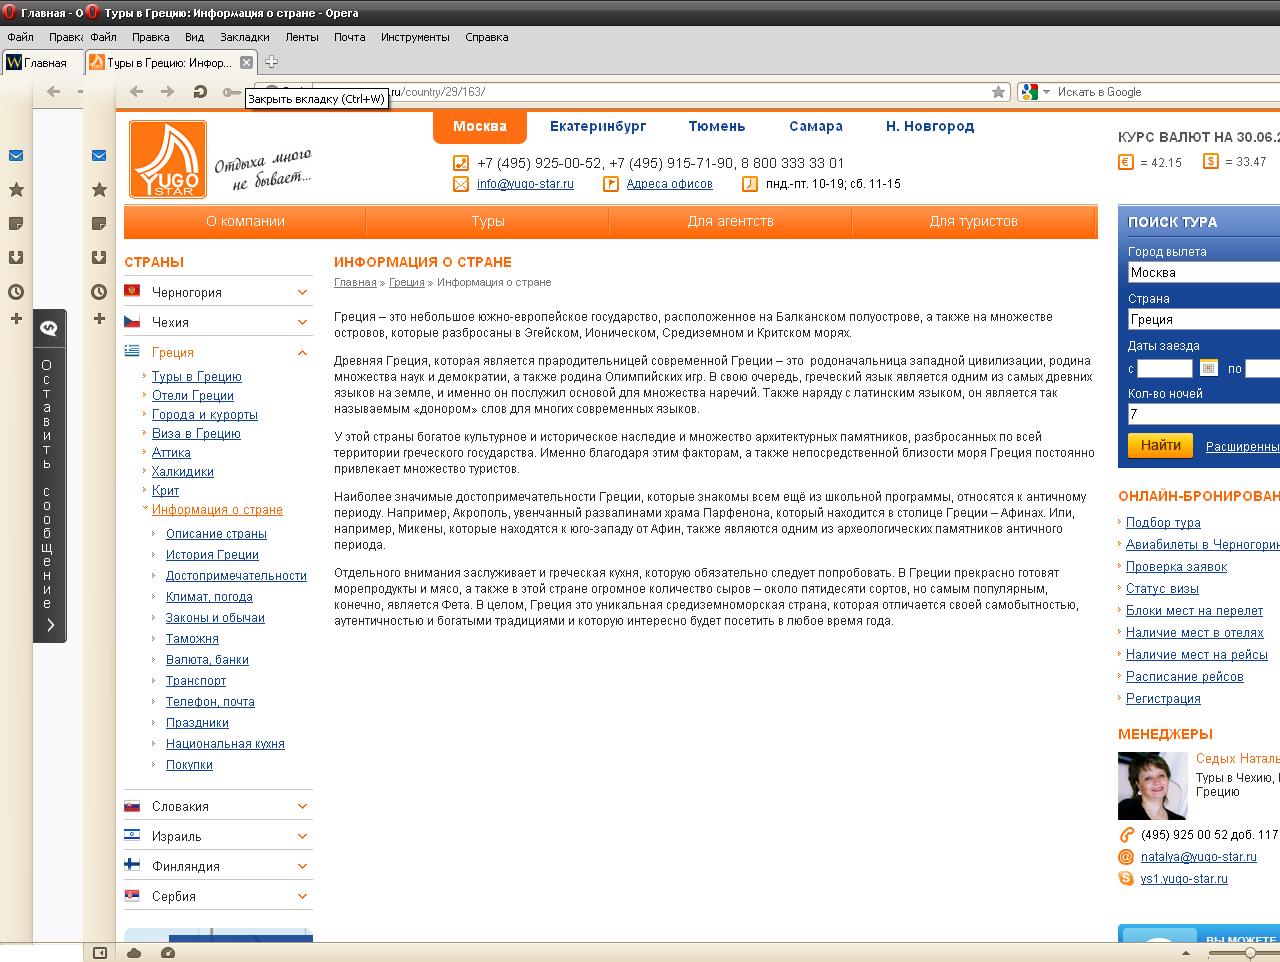Open the Инструменты menu

pyautogui.click(x=415, y=37)
